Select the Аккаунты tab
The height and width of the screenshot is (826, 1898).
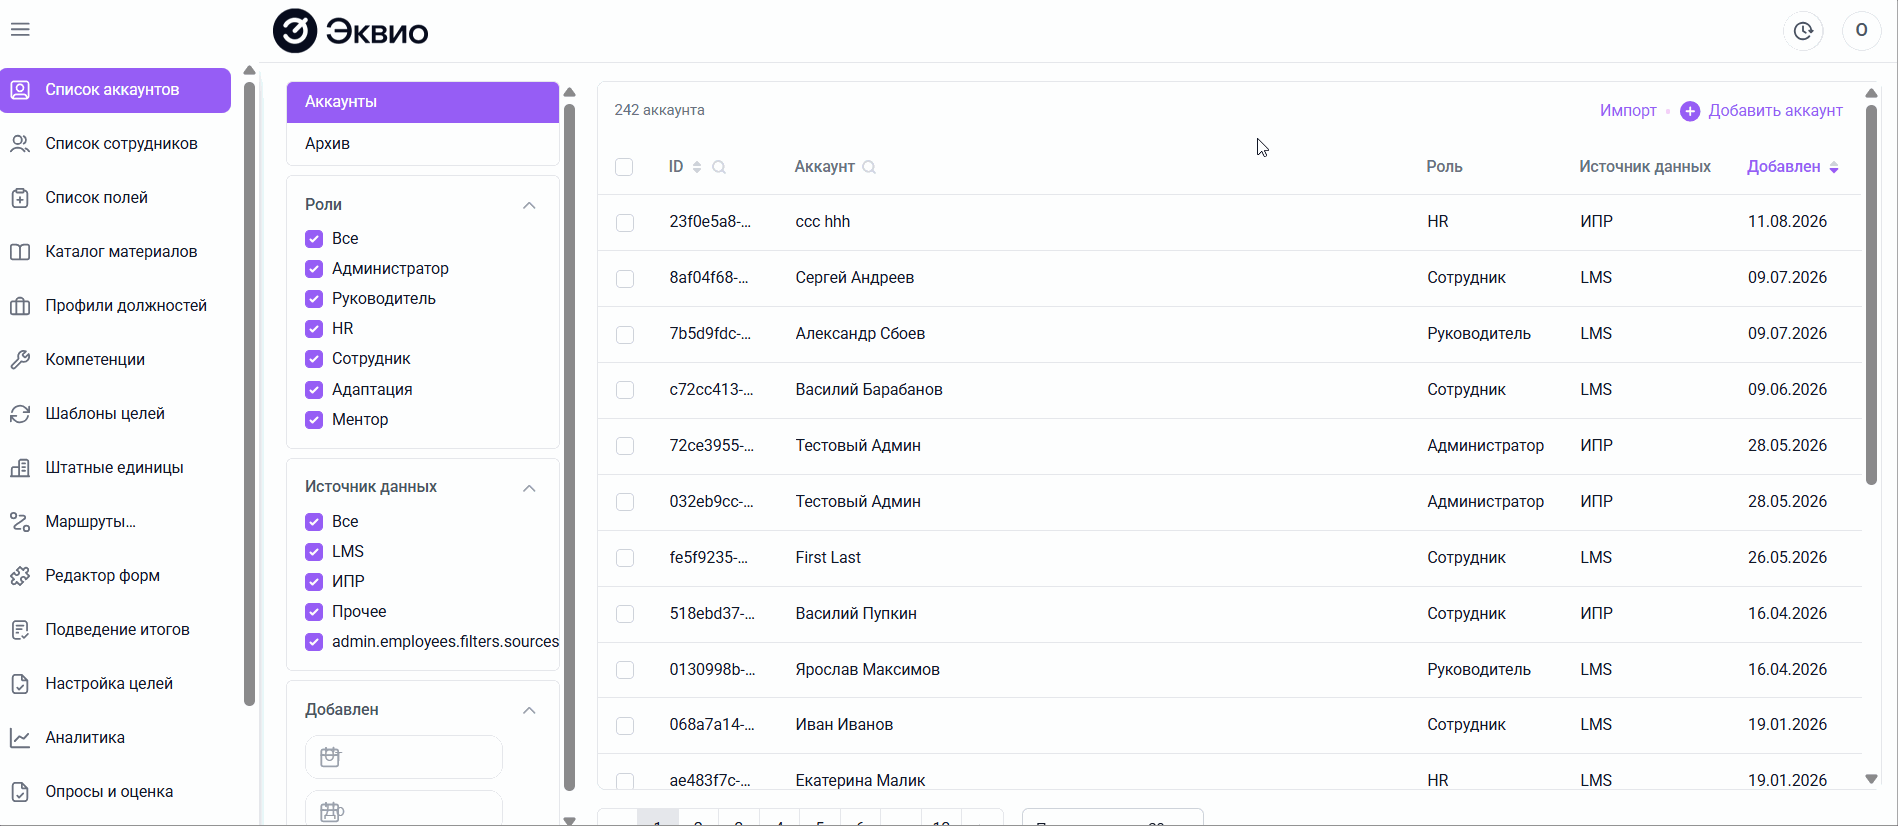(x=422, y=102)
